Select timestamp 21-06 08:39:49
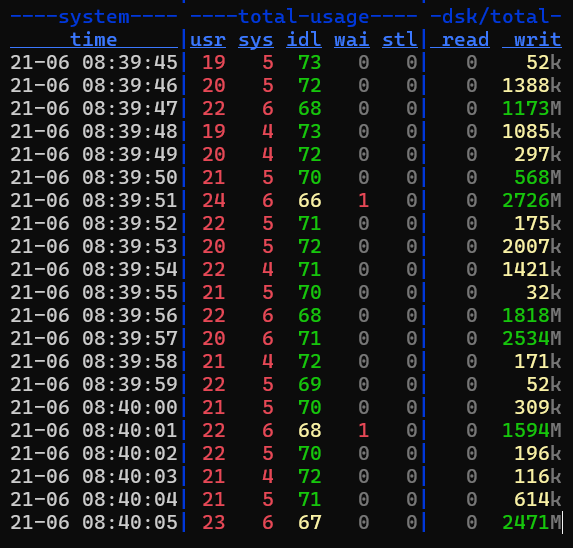Viewport: 573px width, 548px height. coord(94,154)
